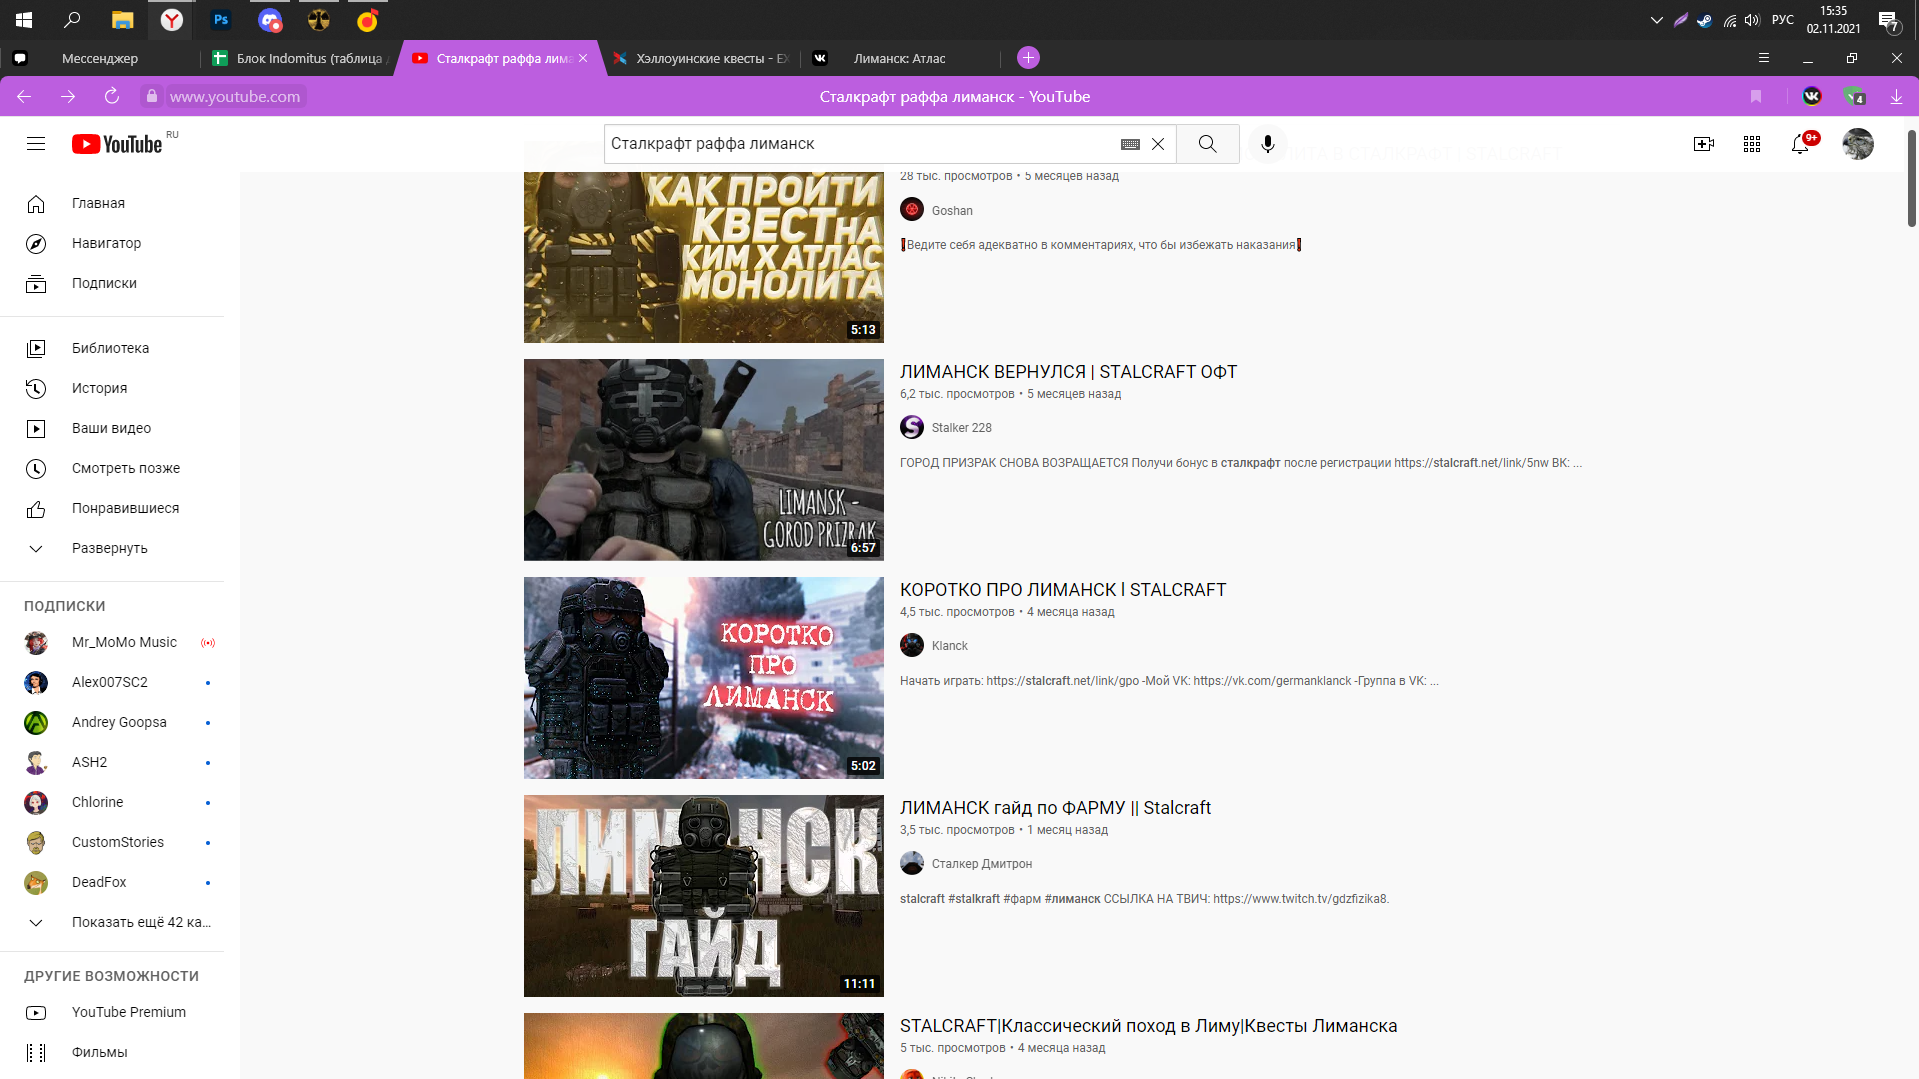Click the search input field
Image resolution: width=1919 pixels, height=1079 pixels.
point(860,144)
